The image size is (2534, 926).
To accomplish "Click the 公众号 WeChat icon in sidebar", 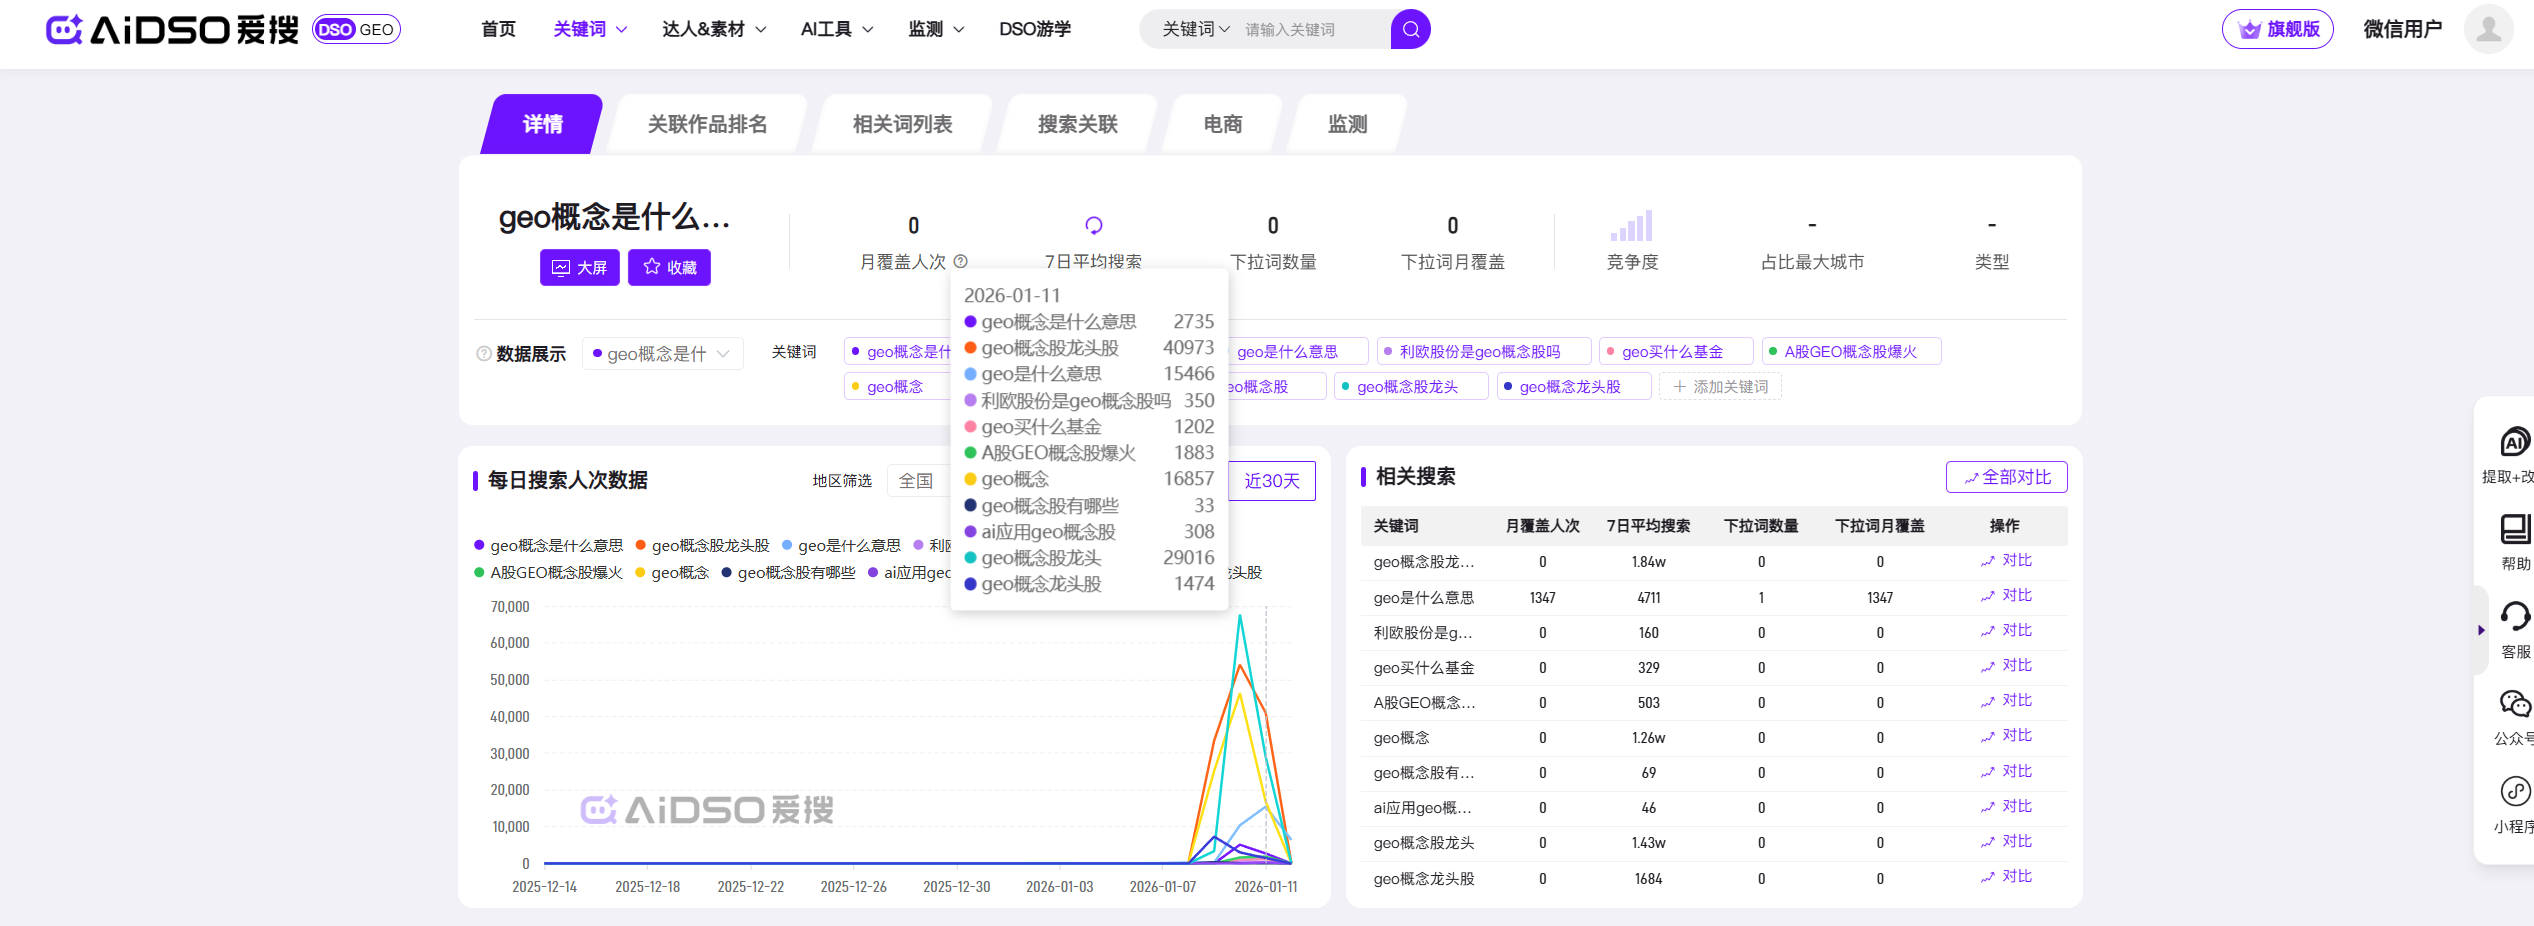I will click(x=2514, y=705).
